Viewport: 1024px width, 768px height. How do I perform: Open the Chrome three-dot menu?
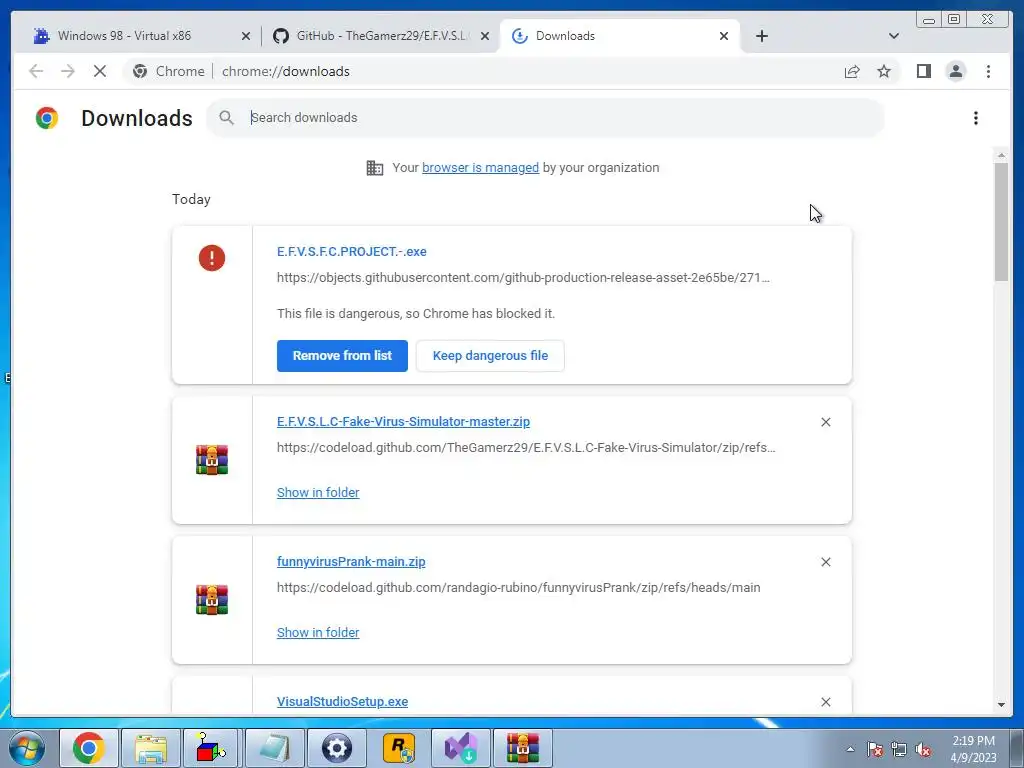(x=988, y=71)
